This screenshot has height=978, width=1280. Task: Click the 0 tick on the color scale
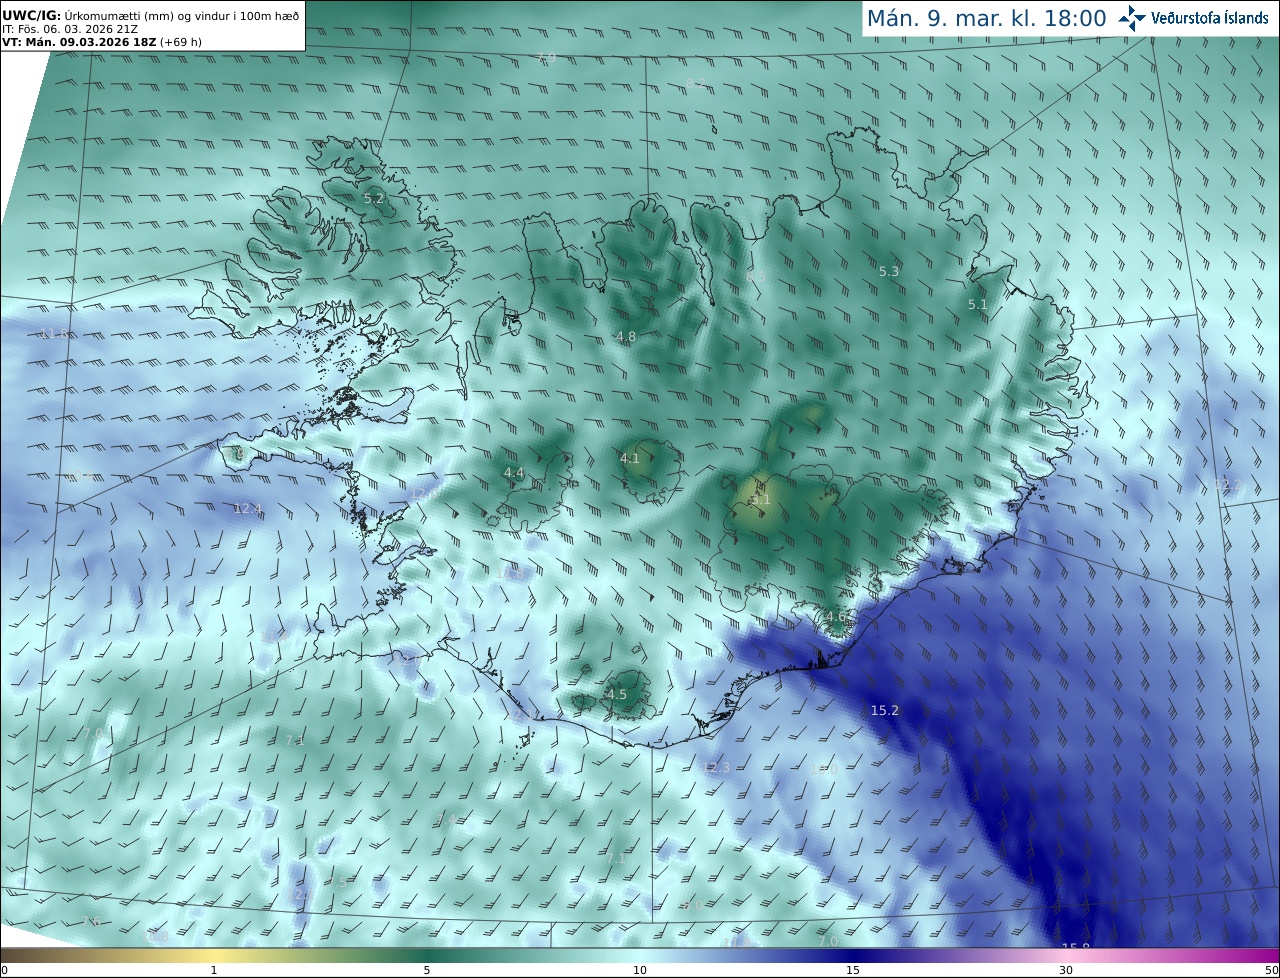coord(4,970)
